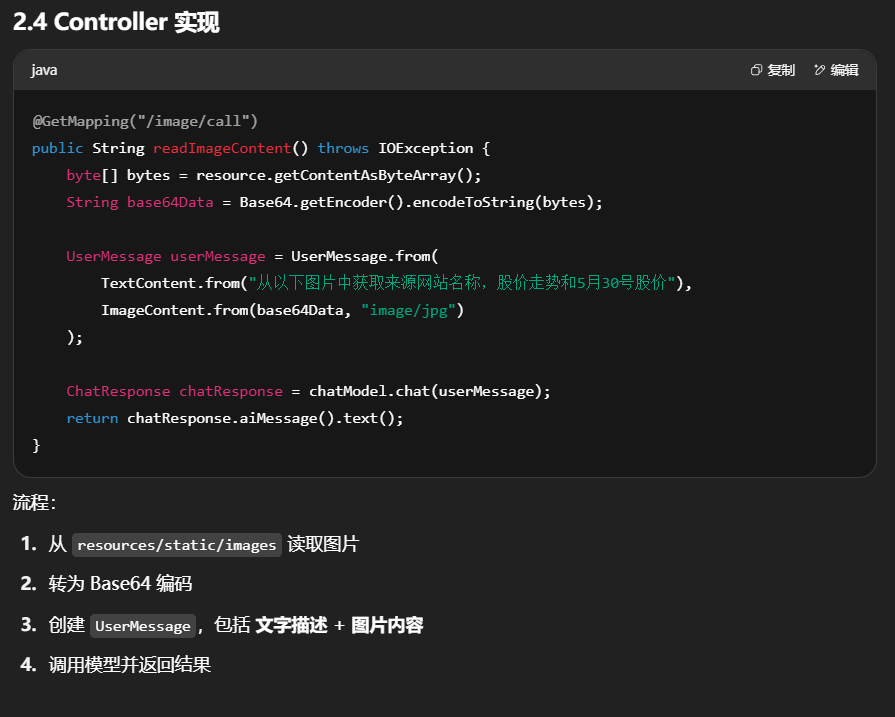Click the readImageContent method name
Image resolution: width=895 pixels, height=717 pixels.
pyautogui.click(x=222, y=148)
